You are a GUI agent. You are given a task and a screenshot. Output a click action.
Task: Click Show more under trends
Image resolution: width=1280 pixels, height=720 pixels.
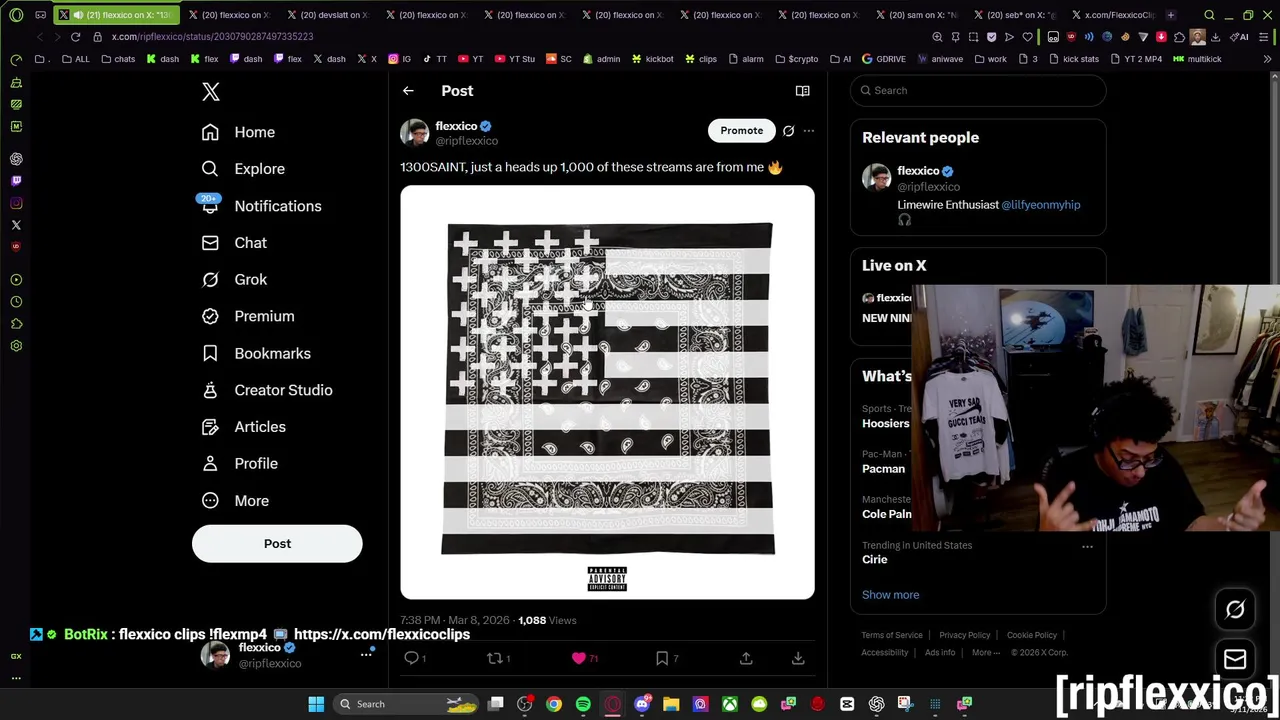coord(890,595)
